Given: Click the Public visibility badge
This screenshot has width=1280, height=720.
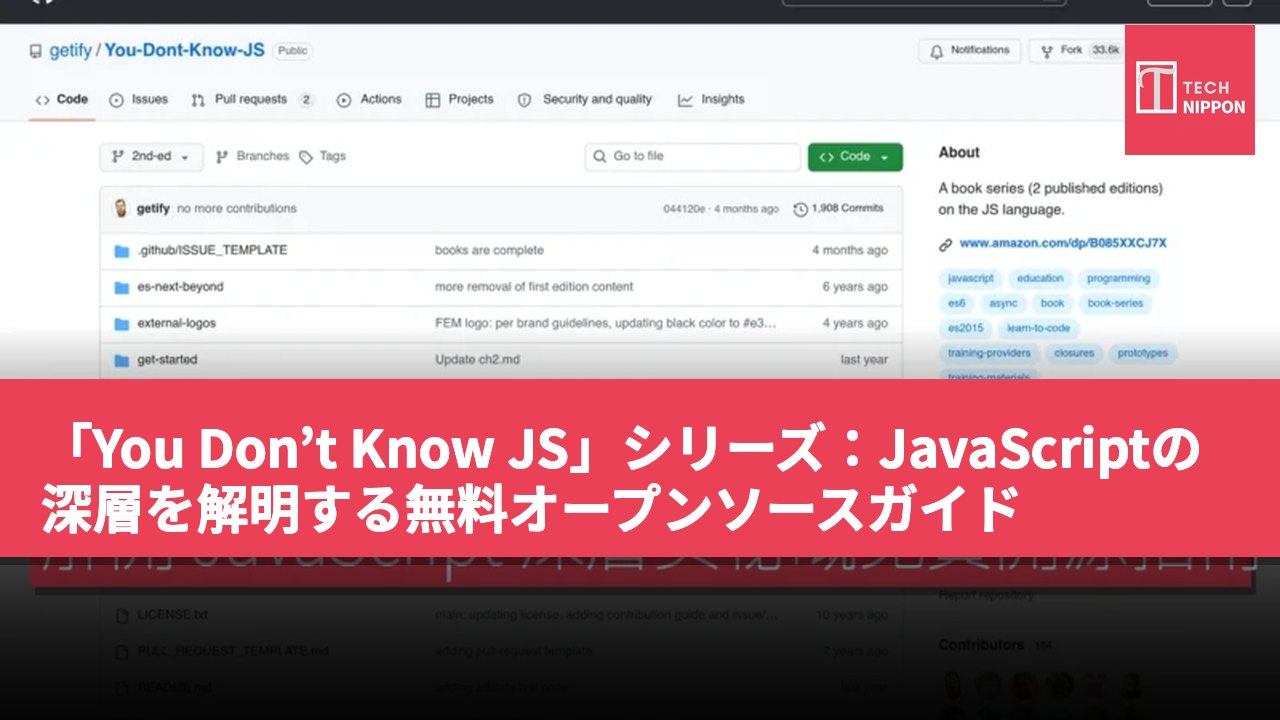Looking at the screenshot, I should click(x=292, y=51).
